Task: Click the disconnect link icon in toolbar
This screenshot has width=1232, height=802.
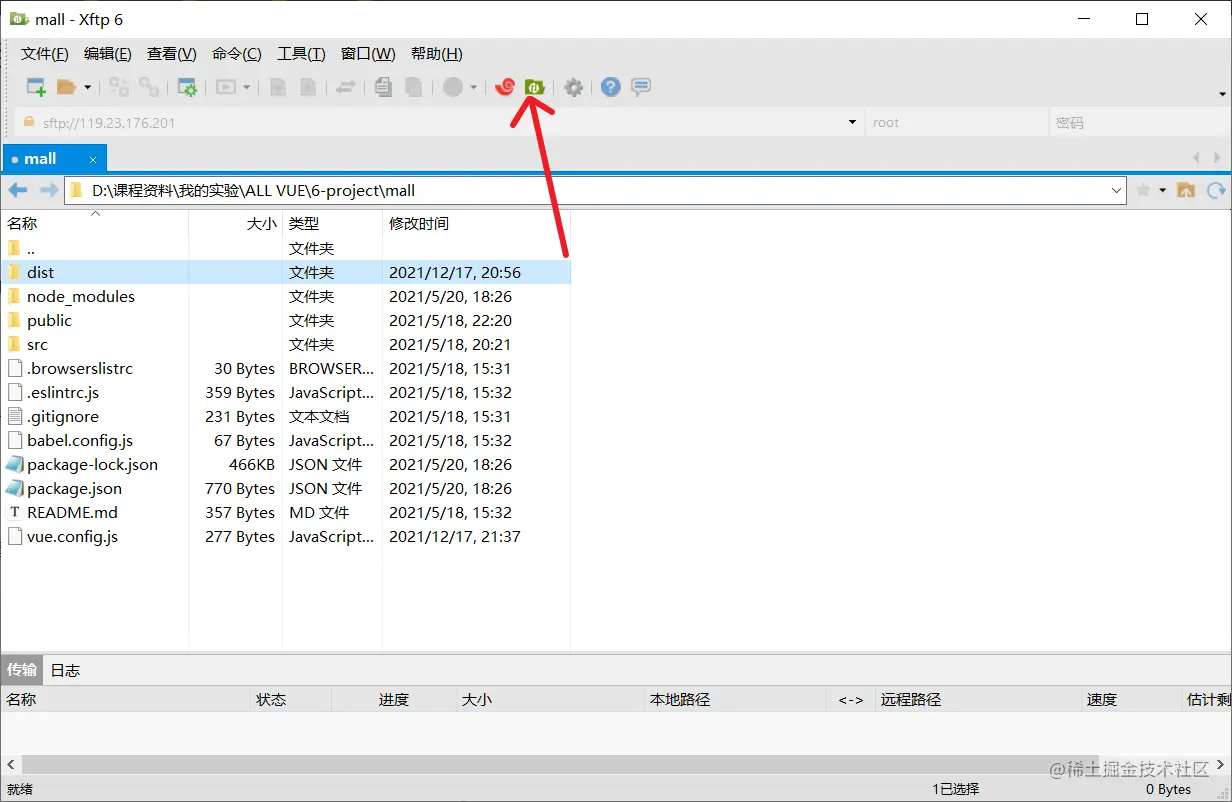Action: point(149,87)
